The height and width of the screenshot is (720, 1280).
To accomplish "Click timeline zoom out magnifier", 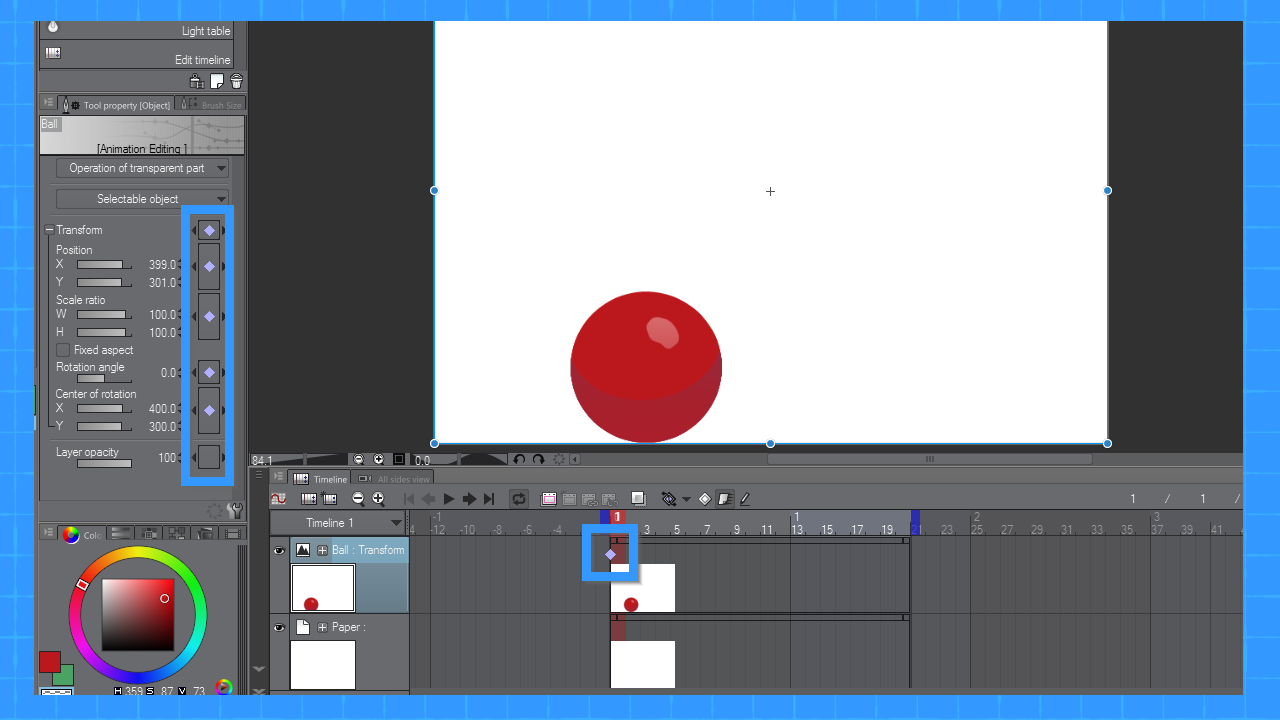I will coord(359,499).
